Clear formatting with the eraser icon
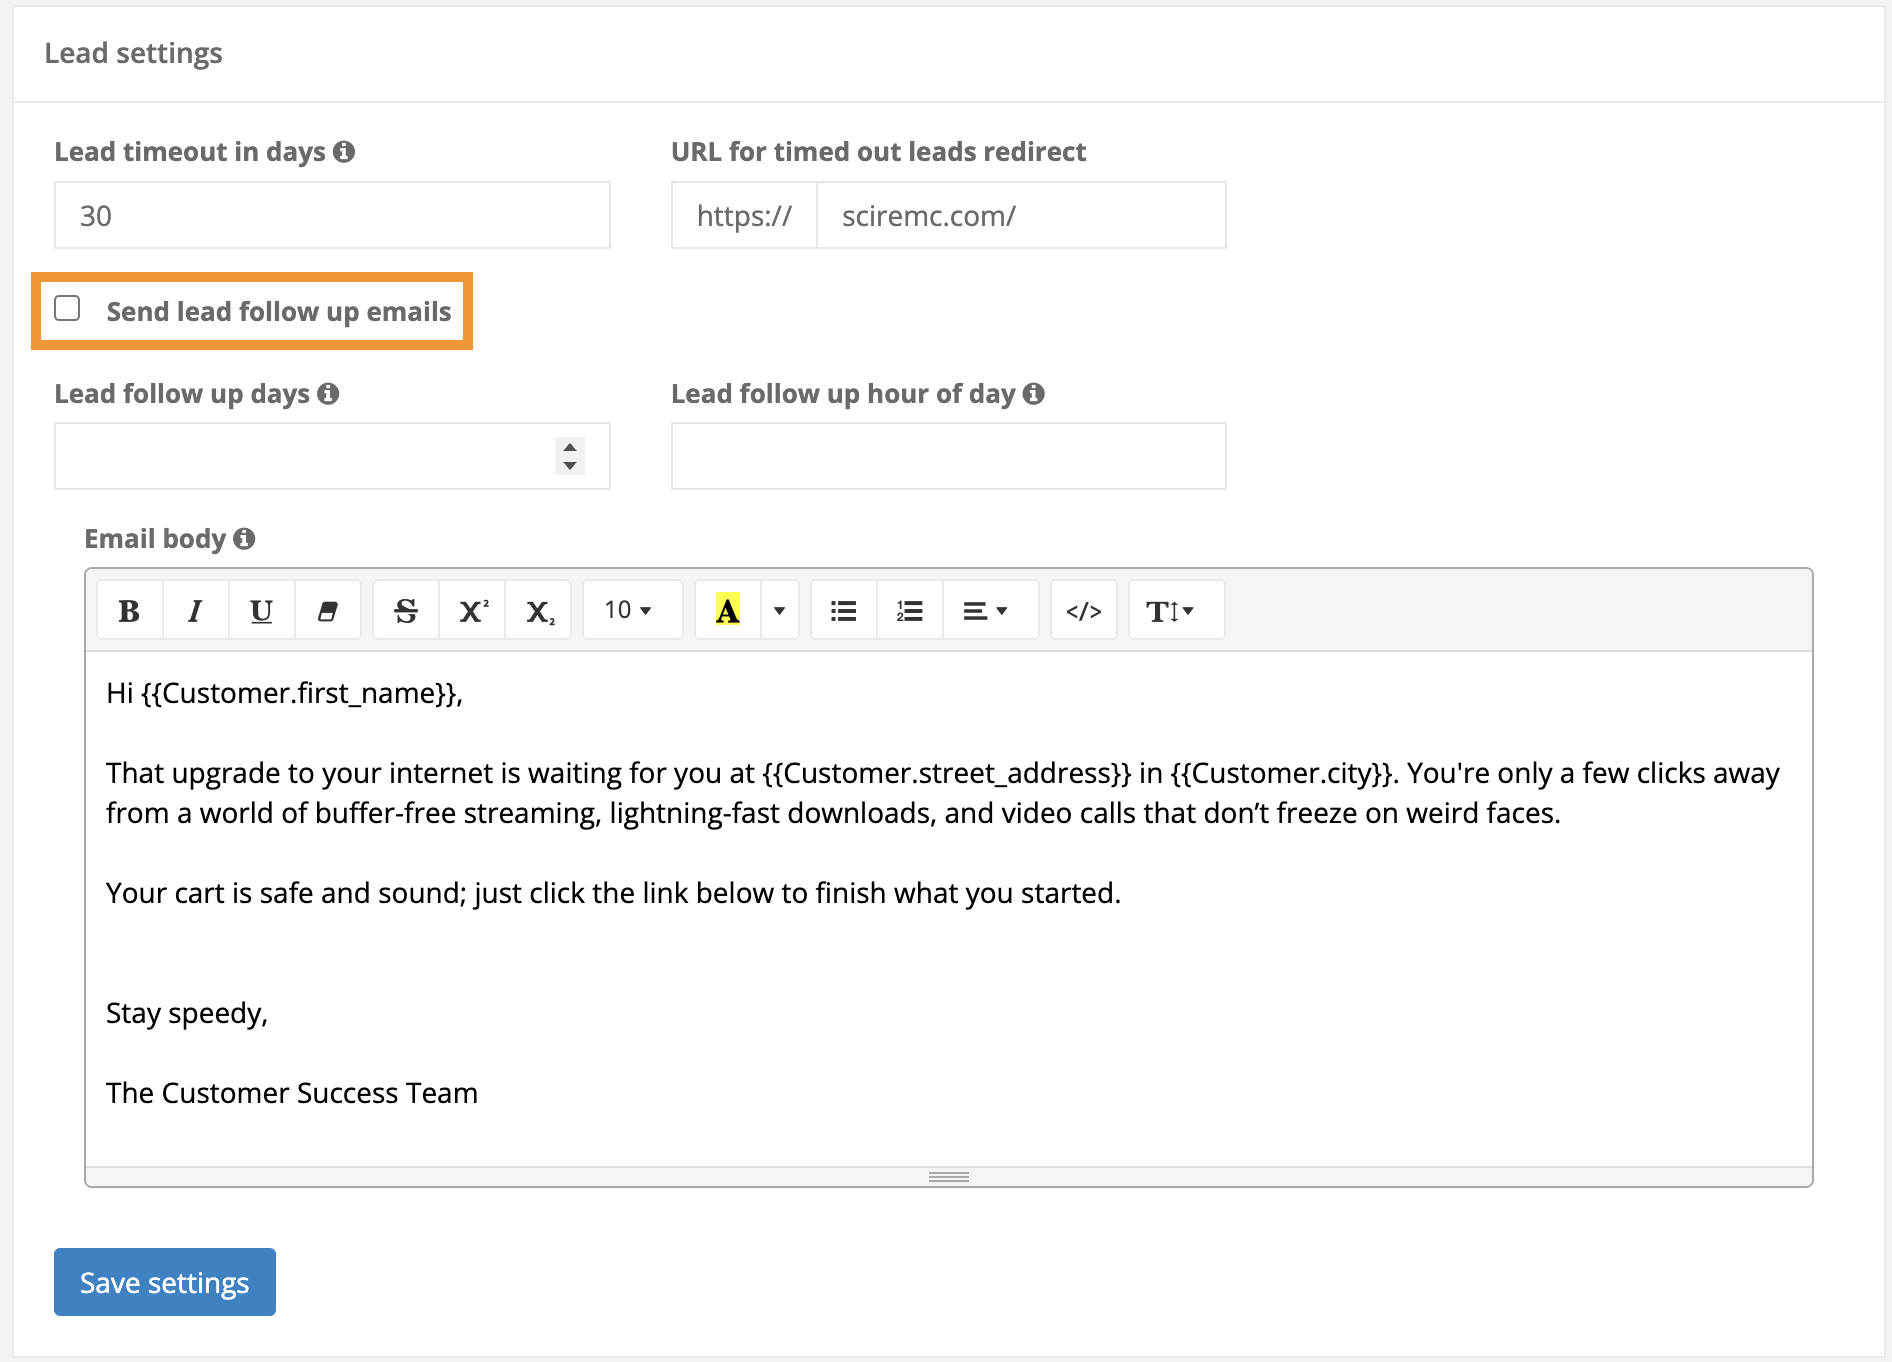This screenshot has width=1892, height=1362. [x=327, y=609]
